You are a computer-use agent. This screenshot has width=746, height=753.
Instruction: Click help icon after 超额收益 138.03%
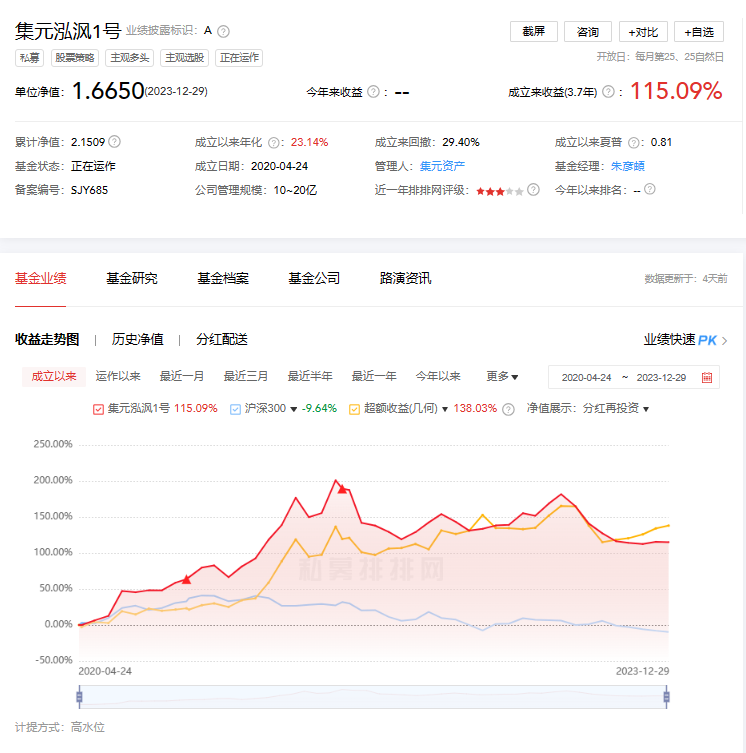(508, 409)
